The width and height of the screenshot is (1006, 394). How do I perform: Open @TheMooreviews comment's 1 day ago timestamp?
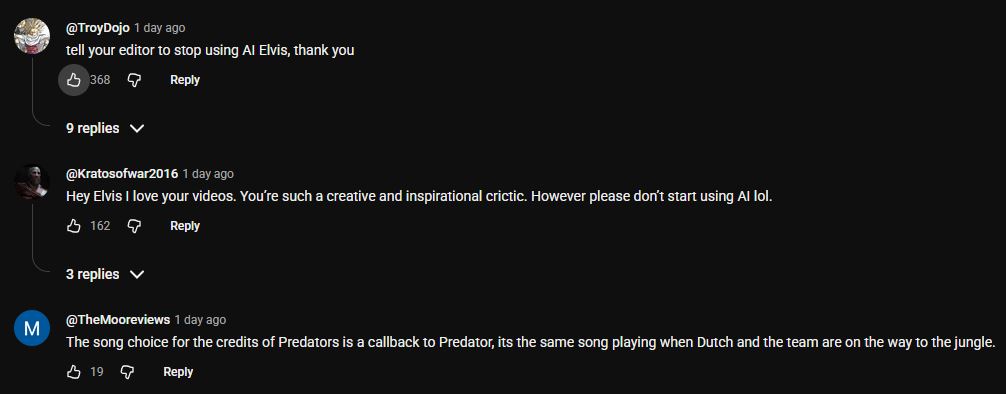[200, 319]
